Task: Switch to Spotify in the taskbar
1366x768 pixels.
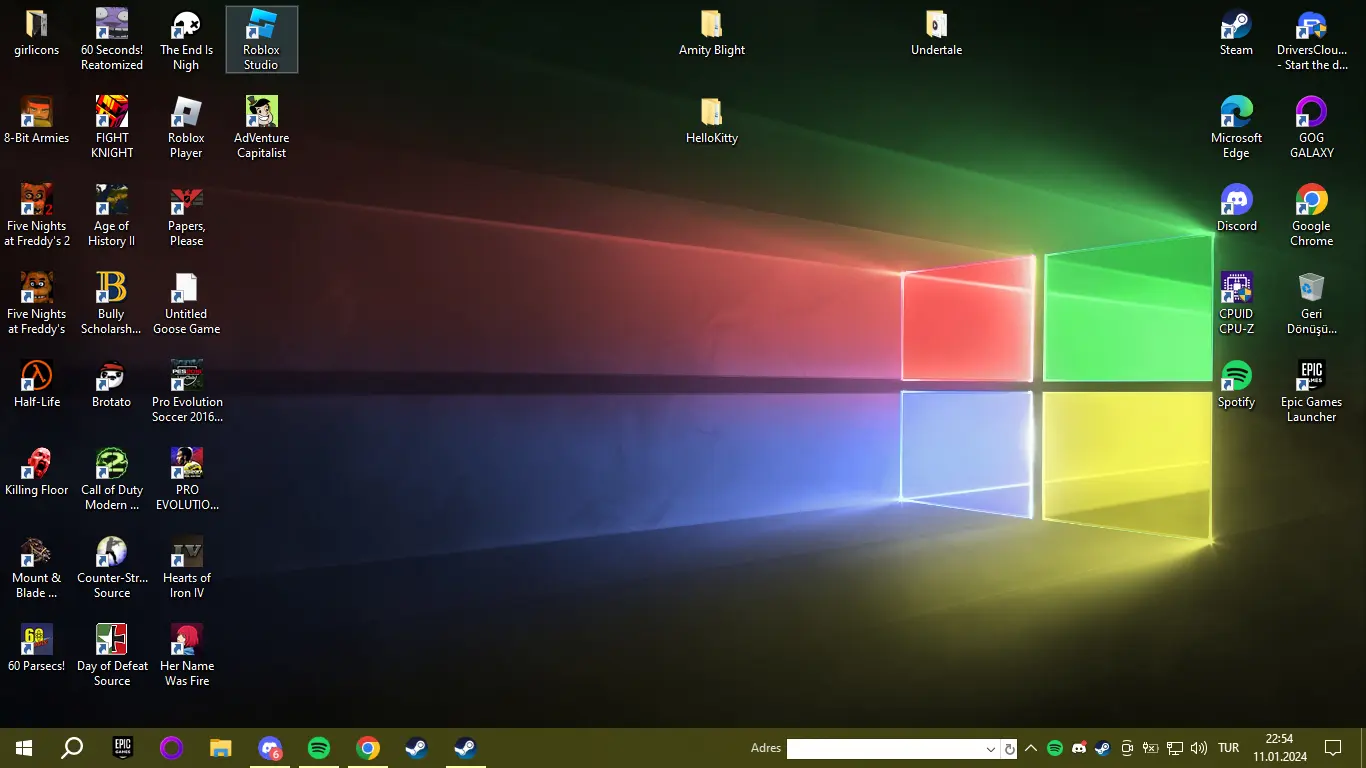Action: (319, 748)
